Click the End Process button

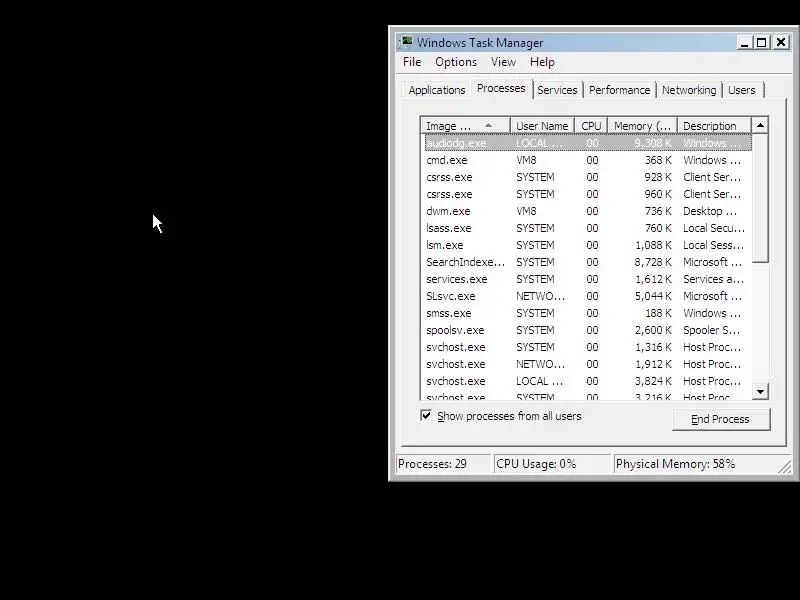(721, 419)
